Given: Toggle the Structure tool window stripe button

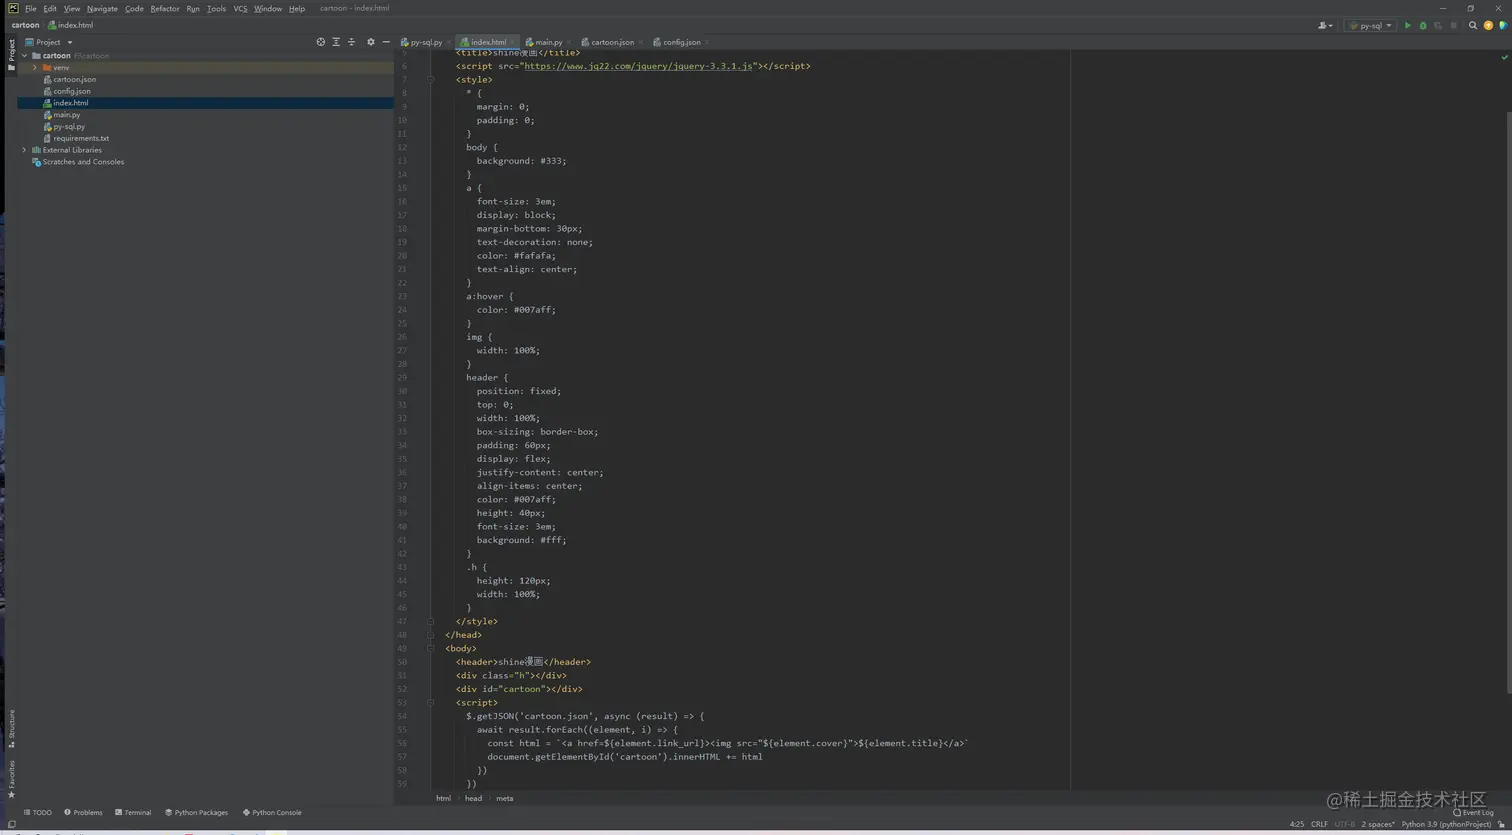Looking at the screenshot, I should point(11,728).
